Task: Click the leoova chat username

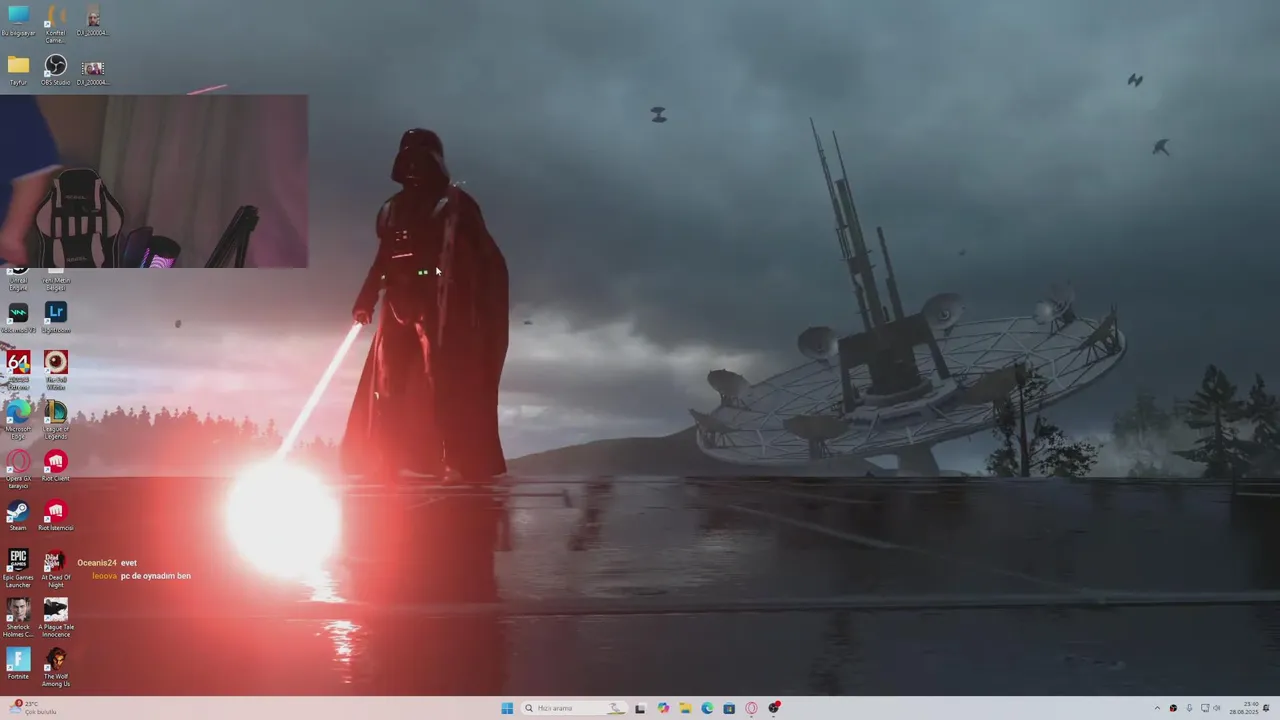Action: click(x=105, y=576)
